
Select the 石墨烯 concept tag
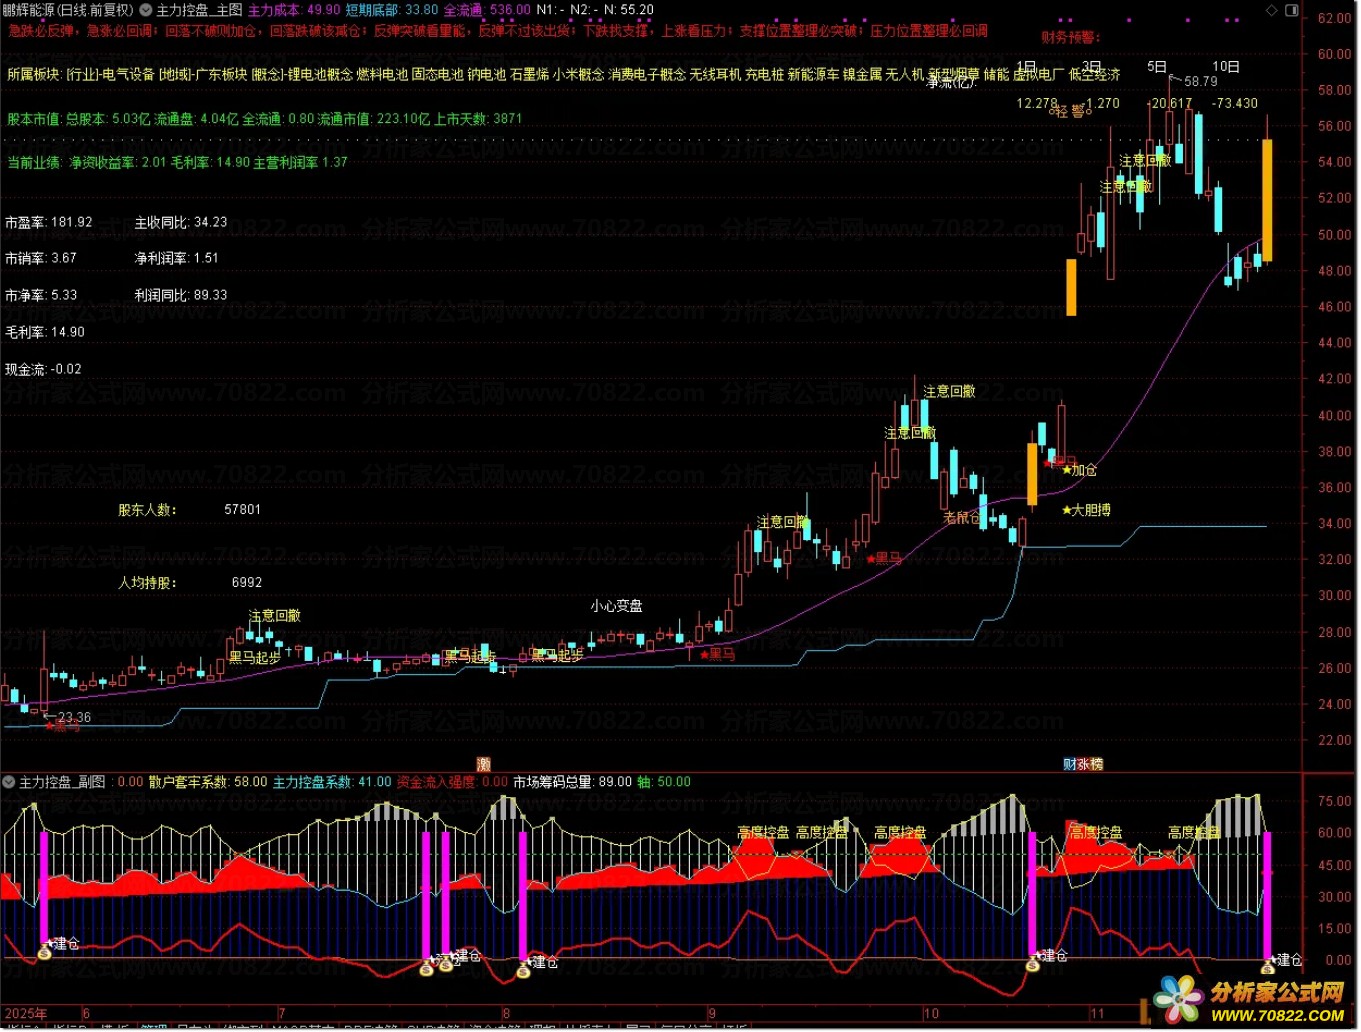(530, 74)
